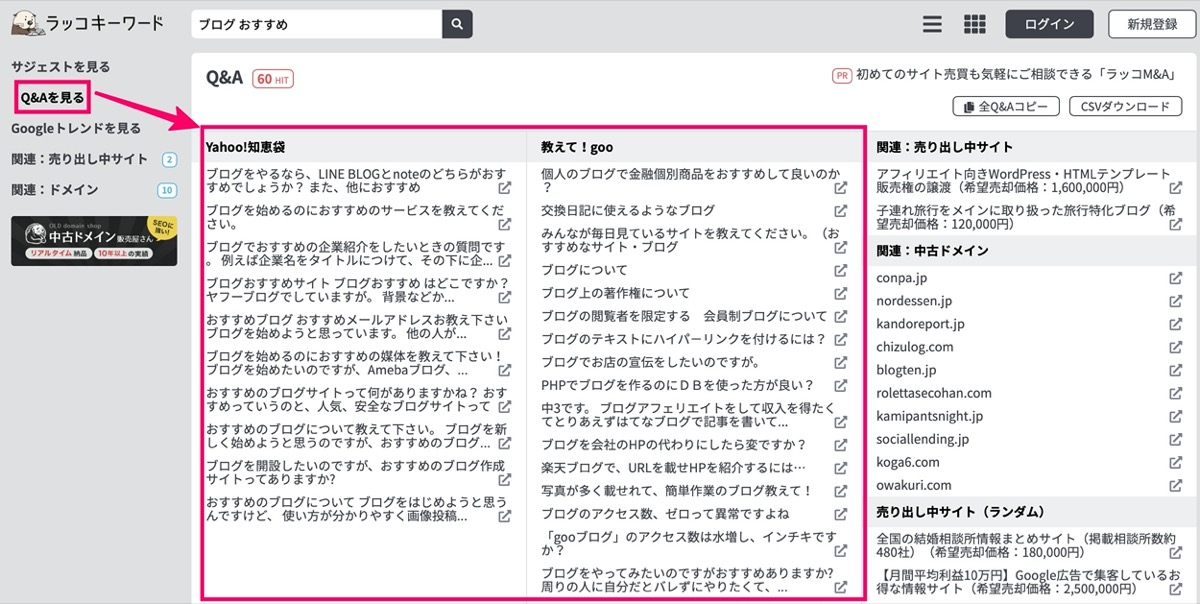1200x604 pixels.
Task: Open external link for '交換日記に使えるようなブログ'
Action: tap(842, 211)
